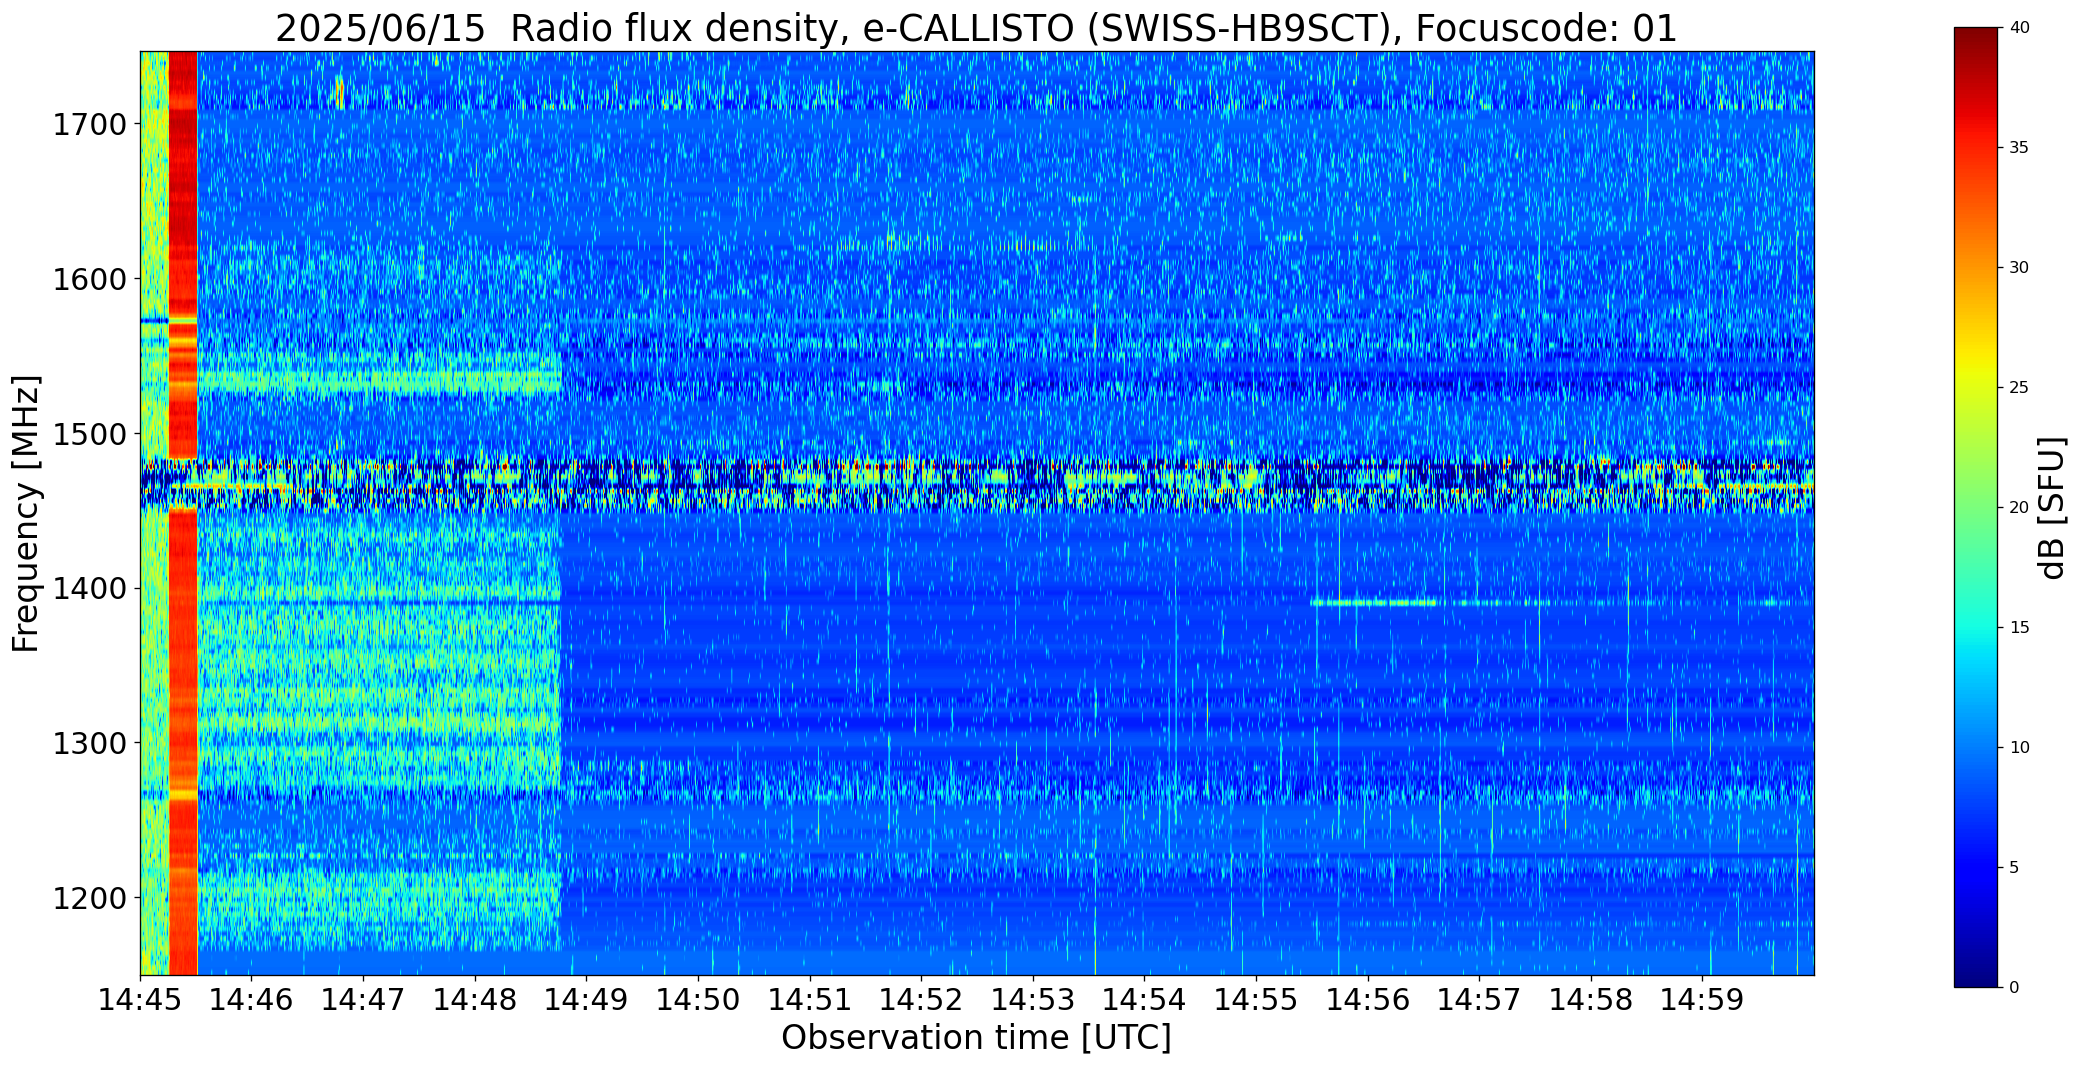Click the yellow band of the colorbar near 25
The height and width of the screenshot is (1067, 2082).
coord(1978,380)
